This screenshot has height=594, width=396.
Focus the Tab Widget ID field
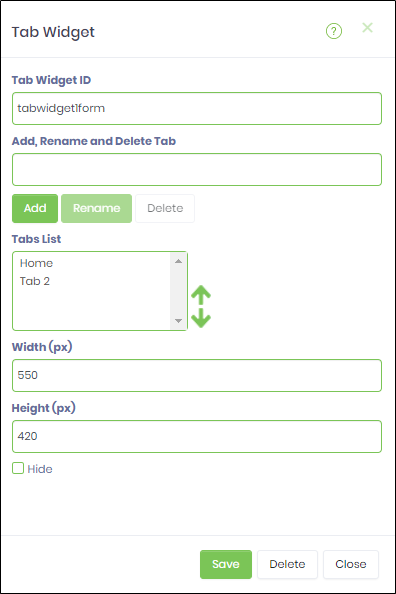click(197, 108)
